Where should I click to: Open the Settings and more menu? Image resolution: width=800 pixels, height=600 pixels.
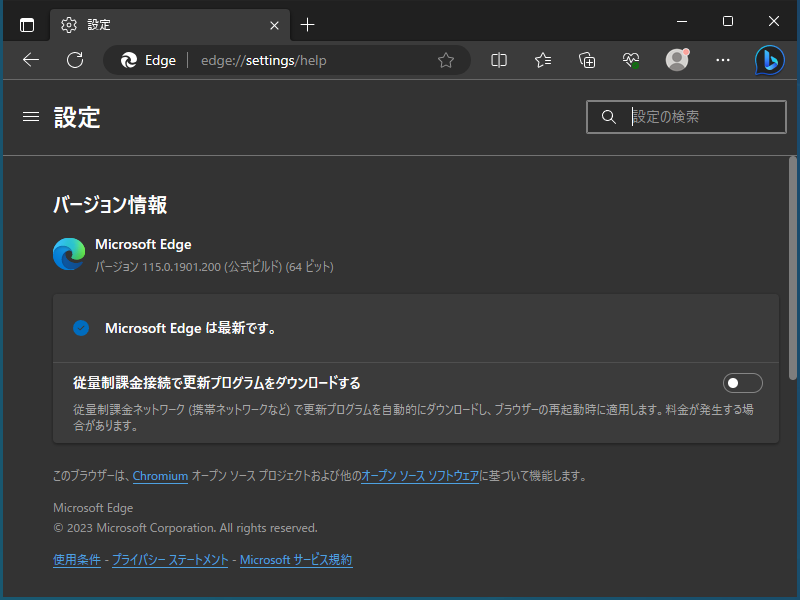[x=722, y=60]
